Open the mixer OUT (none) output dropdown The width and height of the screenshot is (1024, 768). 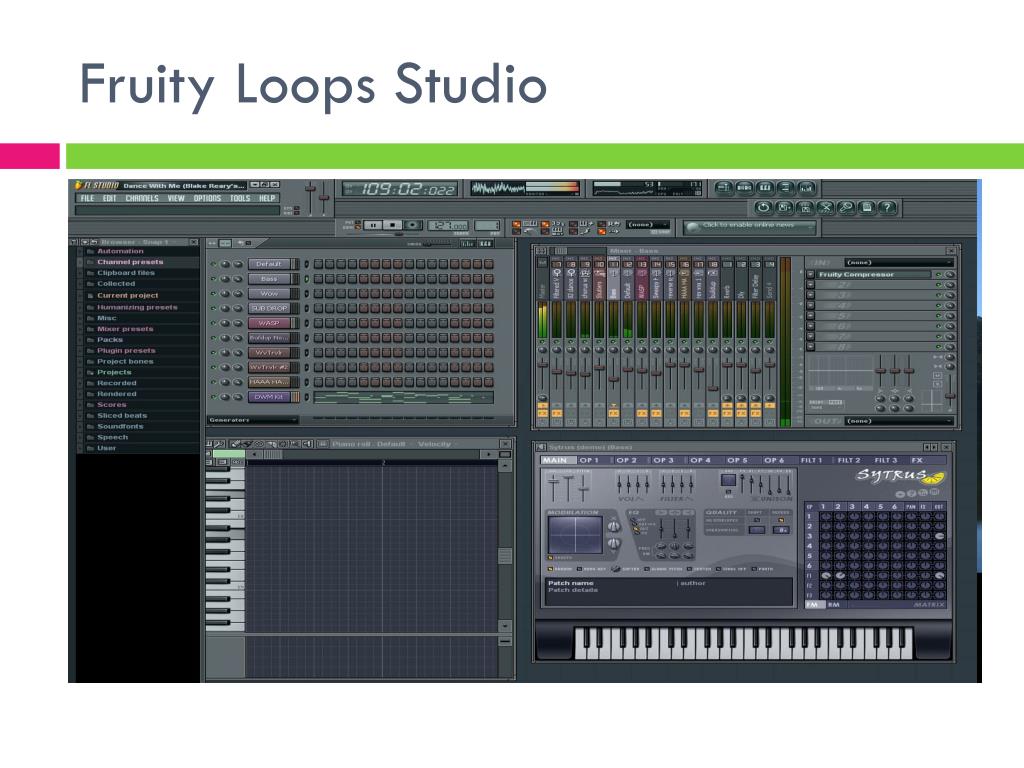pyautogui.click(x=899, y=421)
